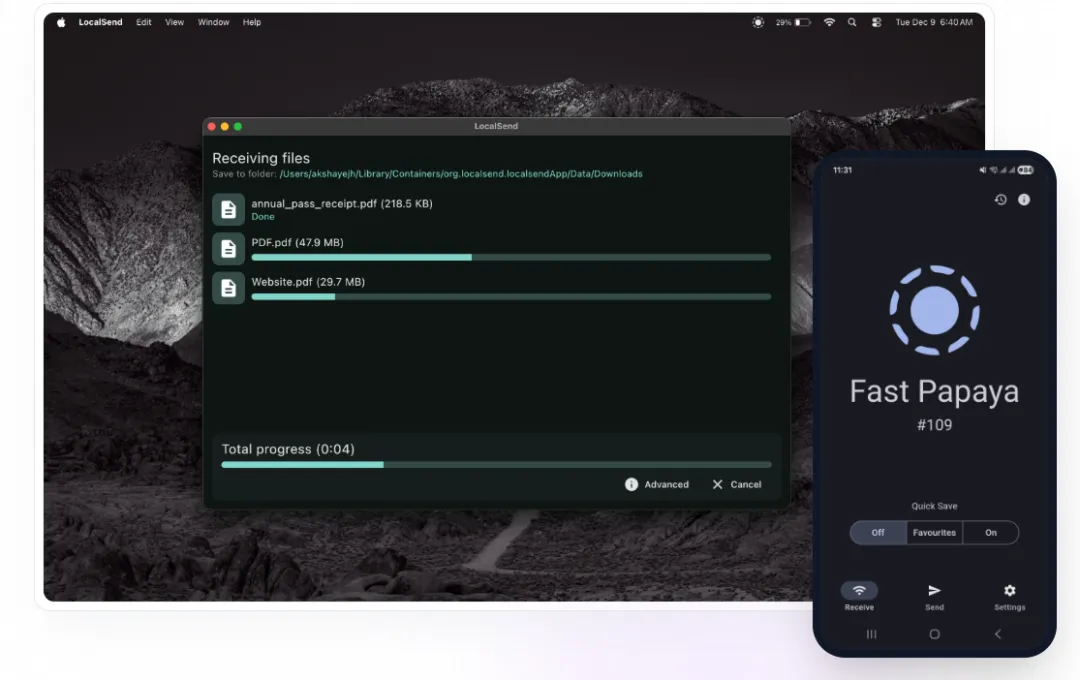
Task: Open the Help menu
Action: tap(251, 22)
